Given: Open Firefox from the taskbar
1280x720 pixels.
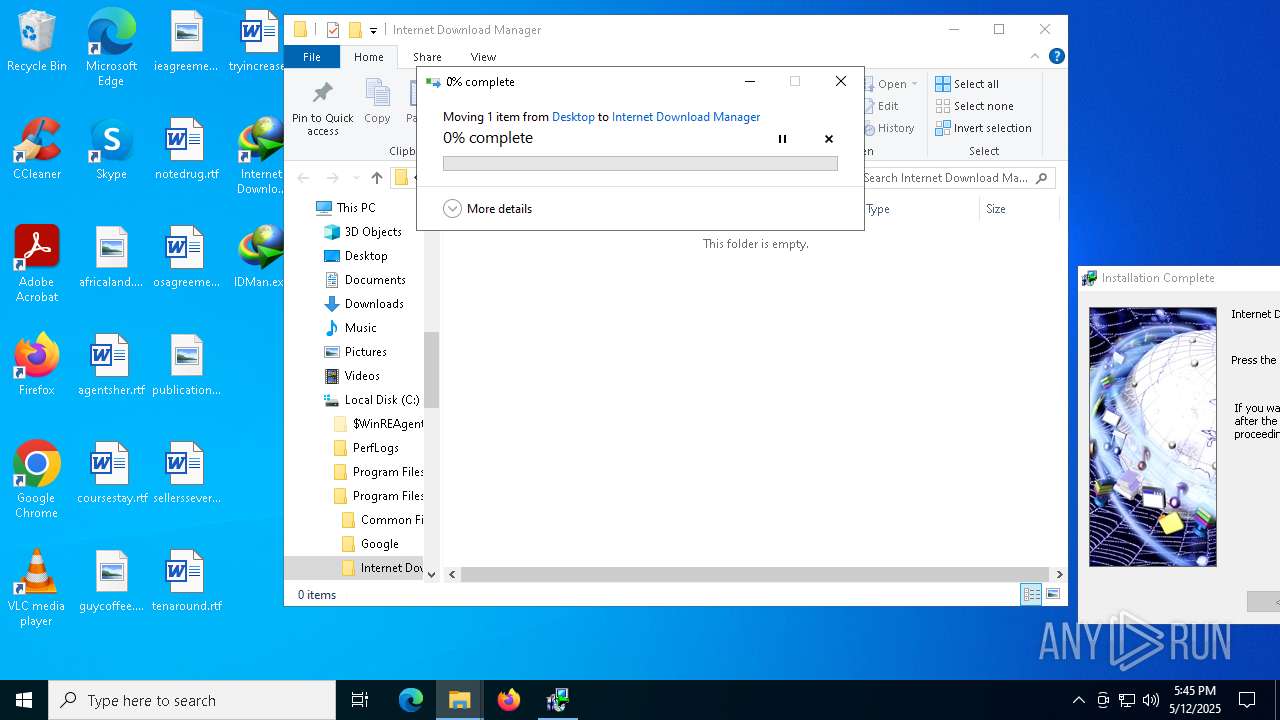Looking at the screenshot, I should click(509, 700).
